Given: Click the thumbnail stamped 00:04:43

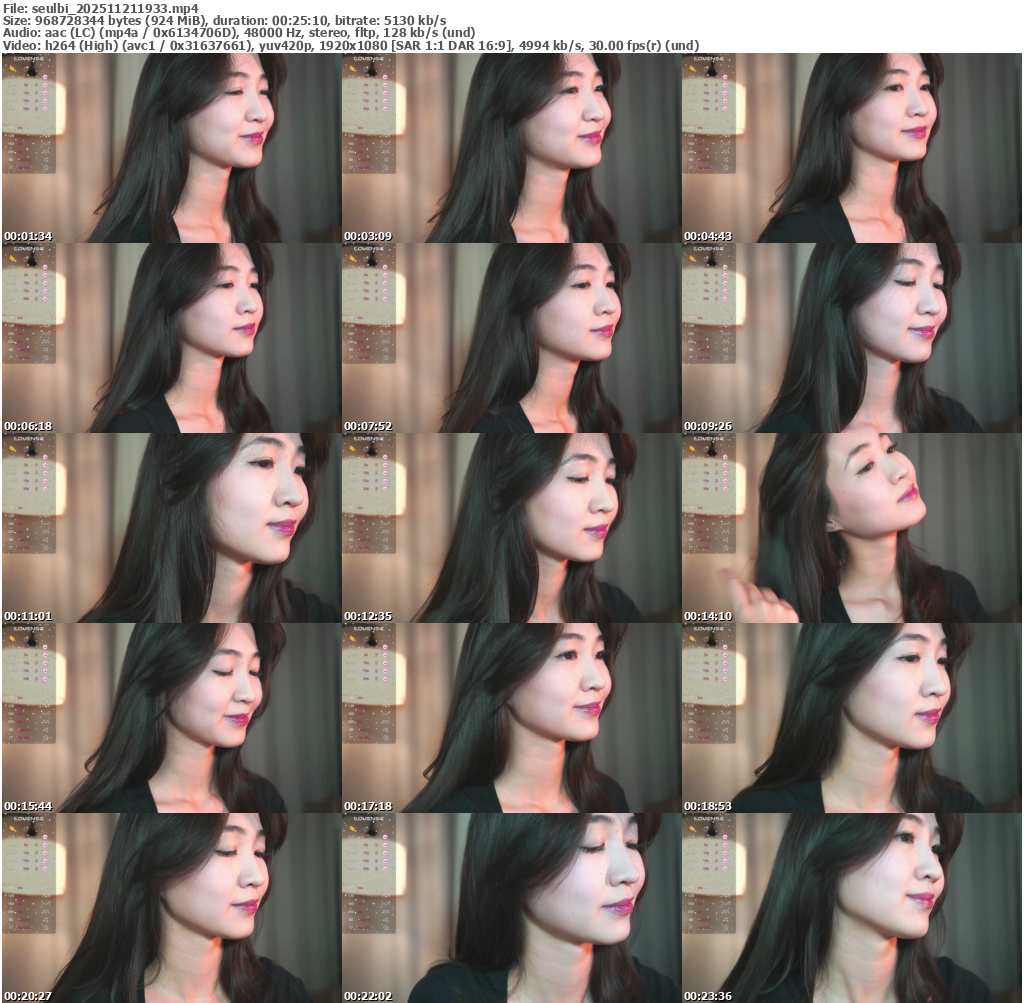Looking at the screenshot, I should [851, 148].
